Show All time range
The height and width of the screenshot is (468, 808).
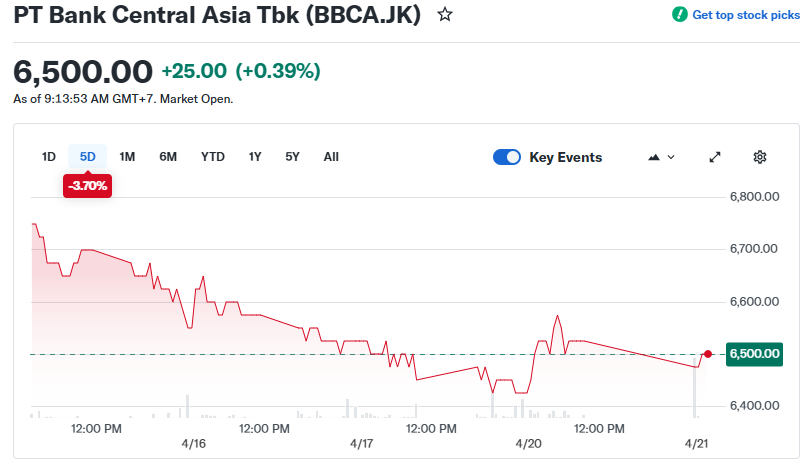331,157
